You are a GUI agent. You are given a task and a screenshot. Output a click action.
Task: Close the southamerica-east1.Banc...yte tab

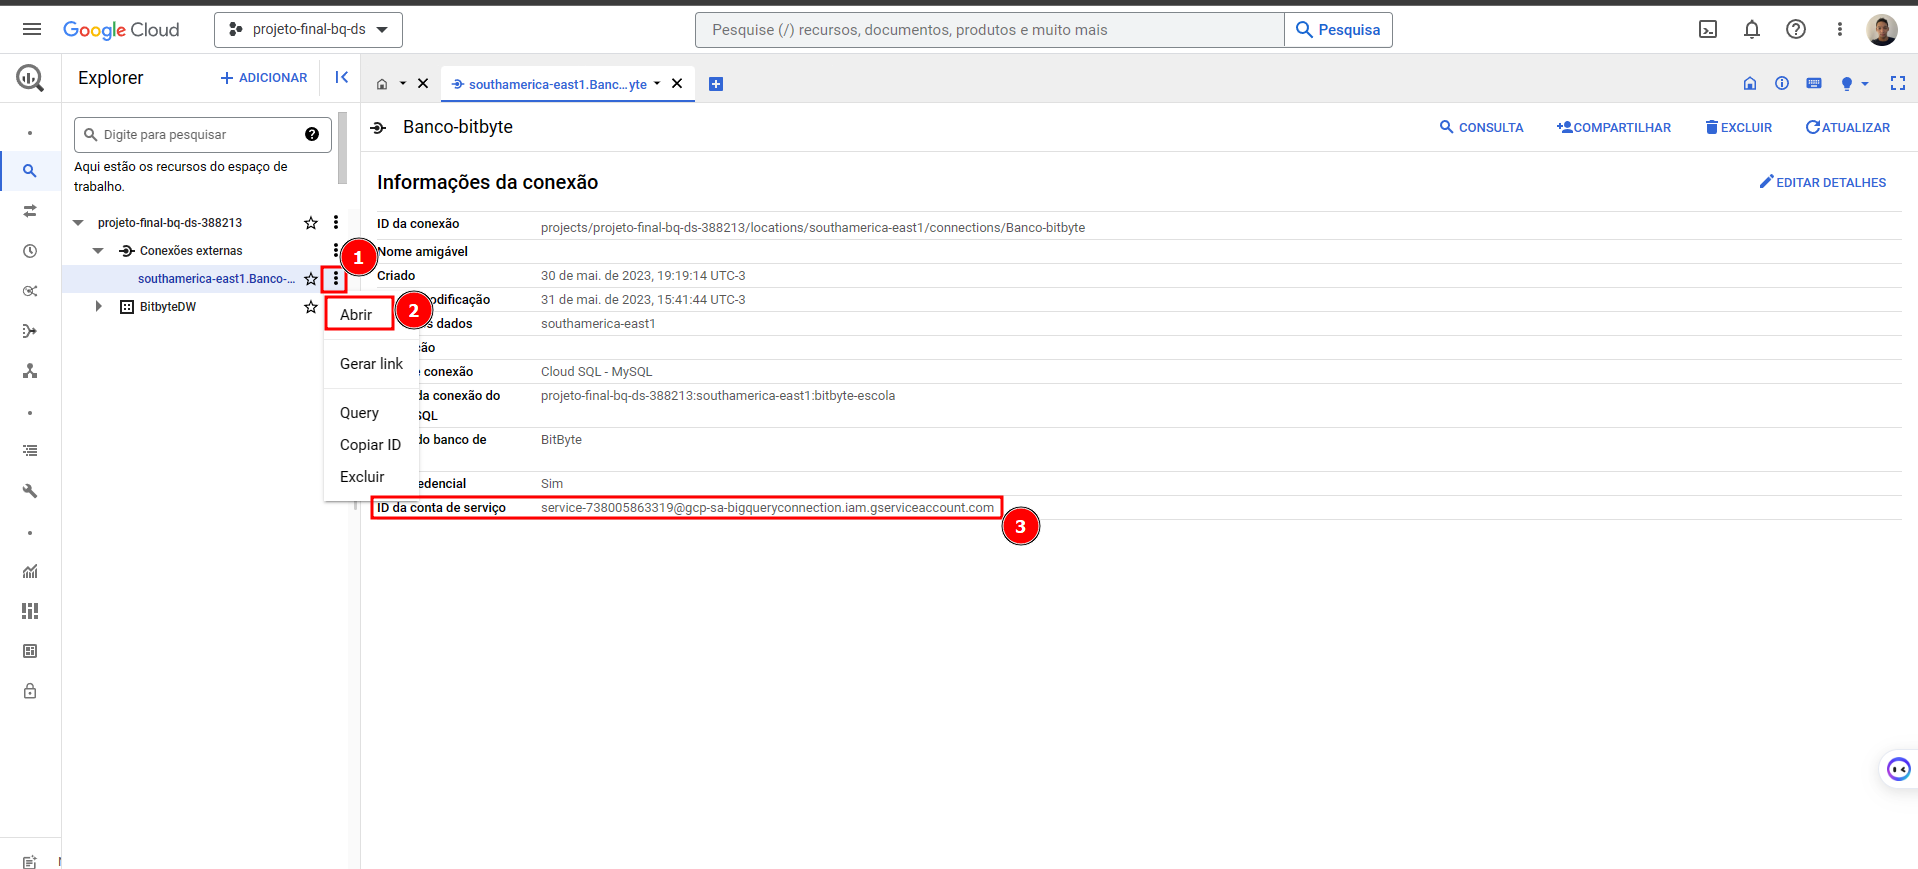point(677,84)
